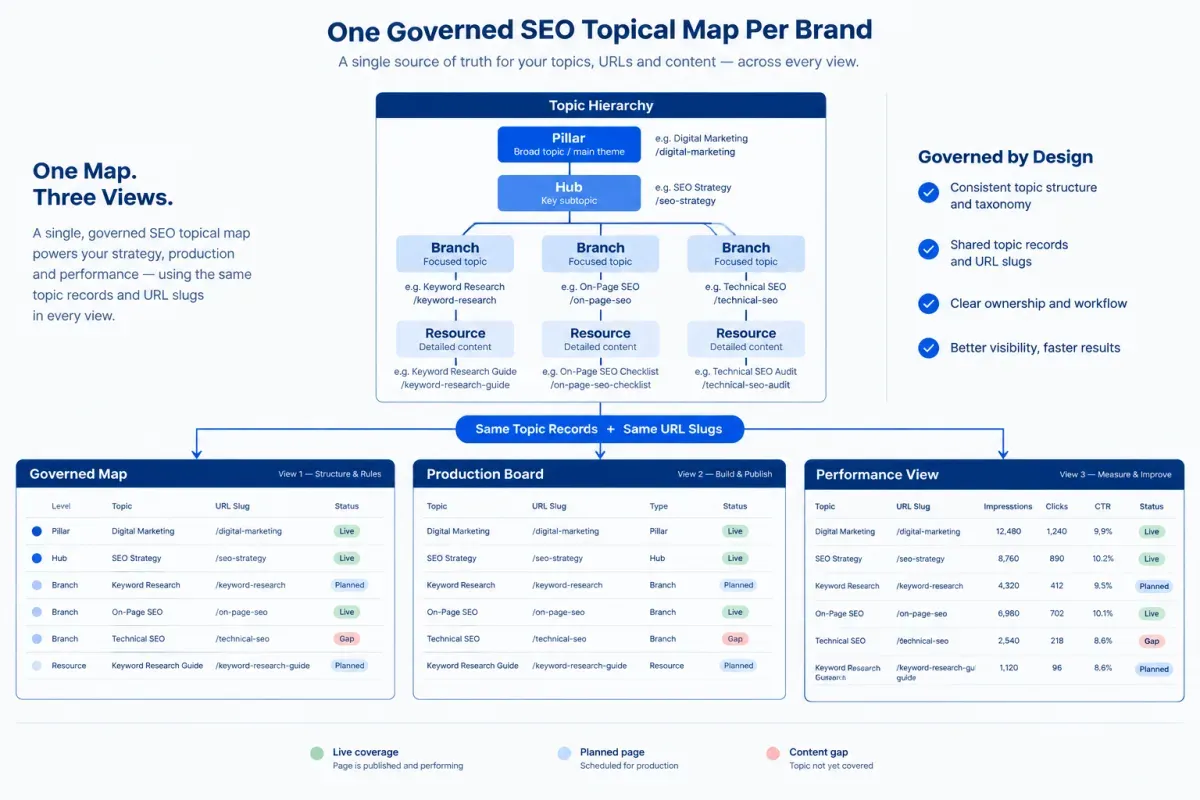The image size is (1200, 800).
Task: Click the level dot on the On-Page SEO branch row
Action: [x=37, y=612]
